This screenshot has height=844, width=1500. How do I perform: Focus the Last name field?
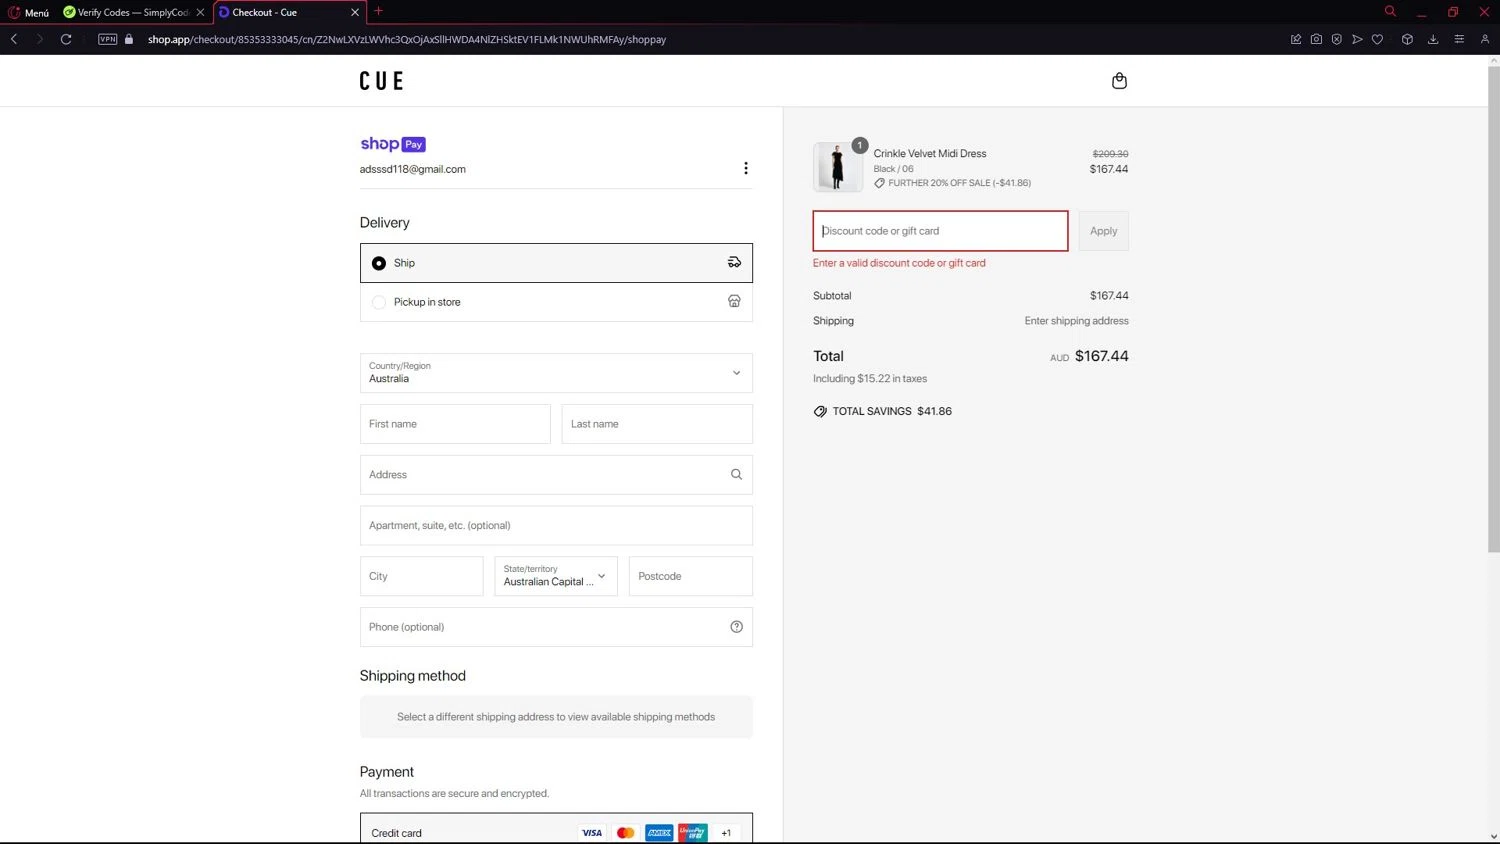coord(657,424)
